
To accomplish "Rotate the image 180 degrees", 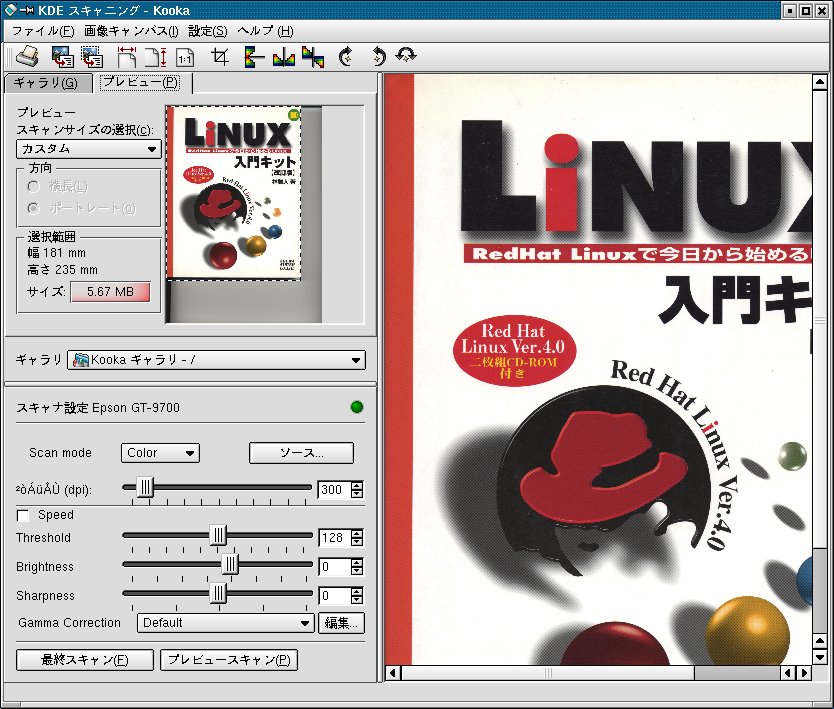I will pos(407,55).
